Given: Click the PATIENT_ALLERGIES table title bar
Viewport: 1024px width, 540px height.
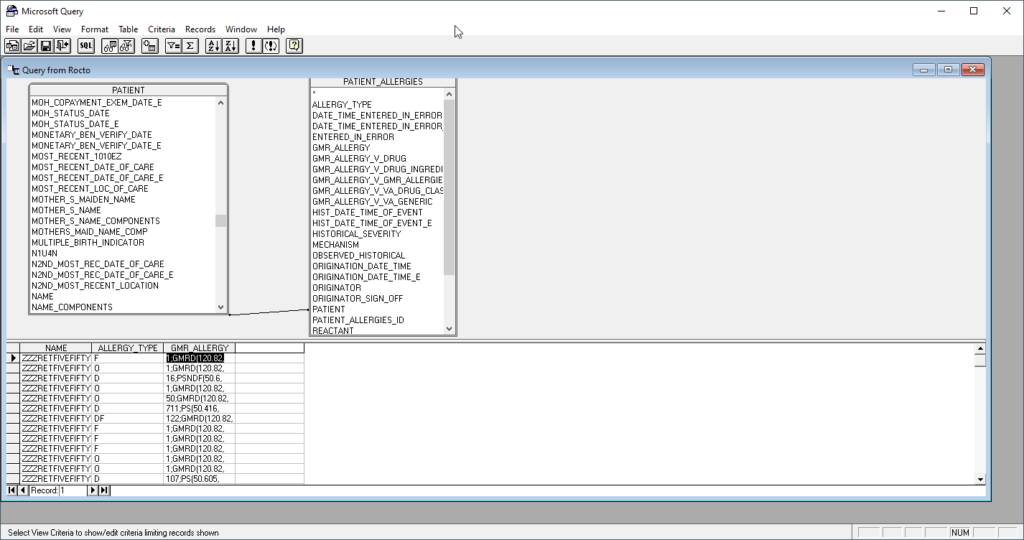Looking at the screenshot, I should tap(383, 82).
